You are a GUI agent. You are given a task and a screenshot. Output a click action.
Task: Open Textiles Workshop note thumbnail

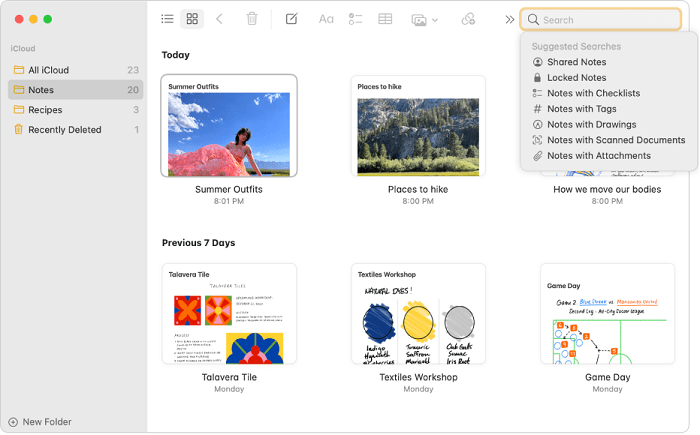pos(418,314)
